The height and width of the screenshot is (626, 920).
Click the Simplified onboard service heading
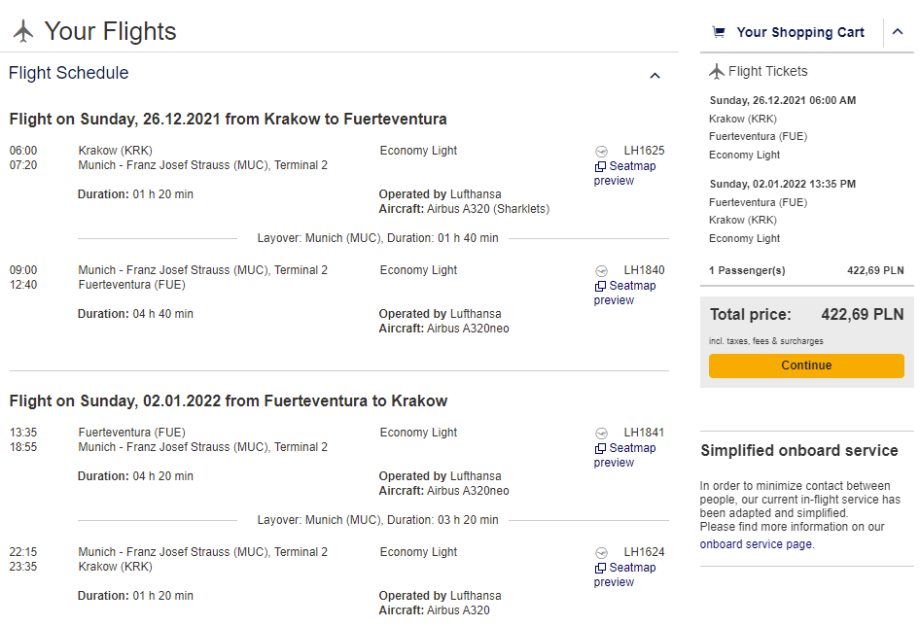799,450
